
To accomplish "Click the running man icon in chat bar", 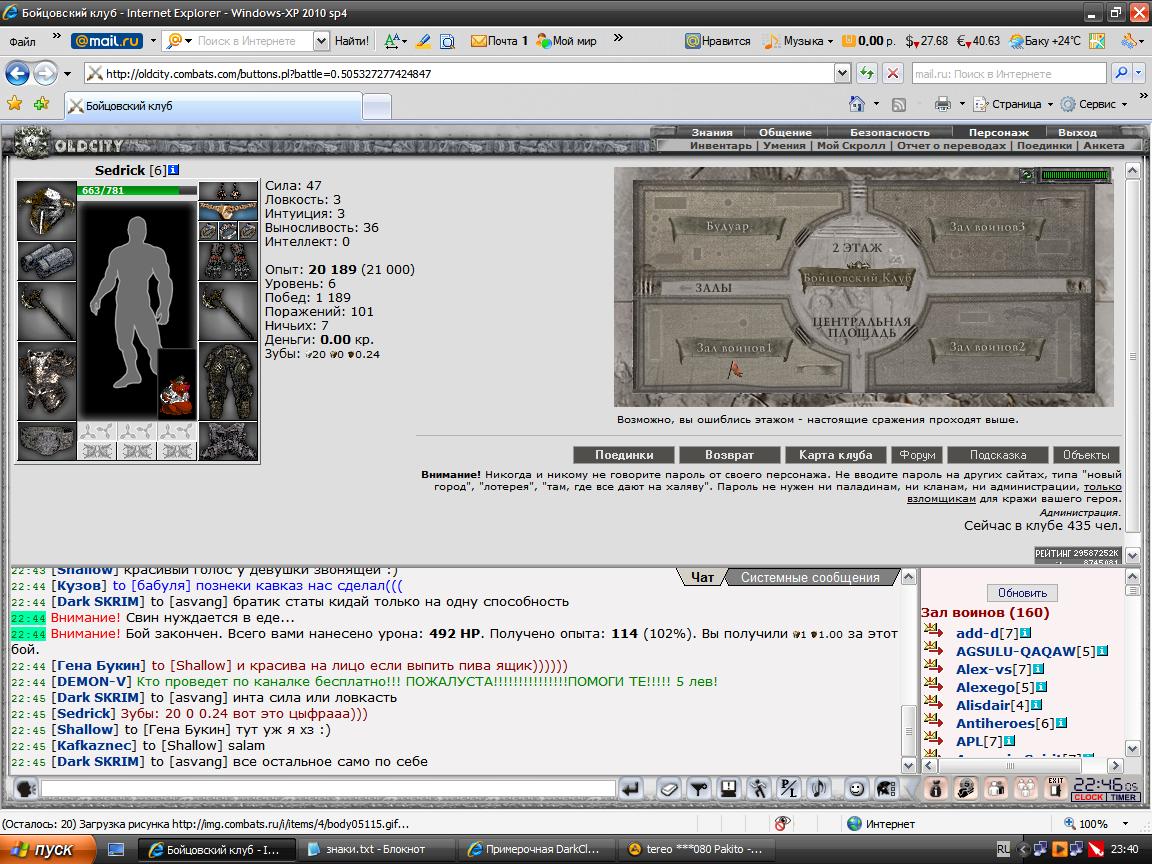I will (758, 788).
